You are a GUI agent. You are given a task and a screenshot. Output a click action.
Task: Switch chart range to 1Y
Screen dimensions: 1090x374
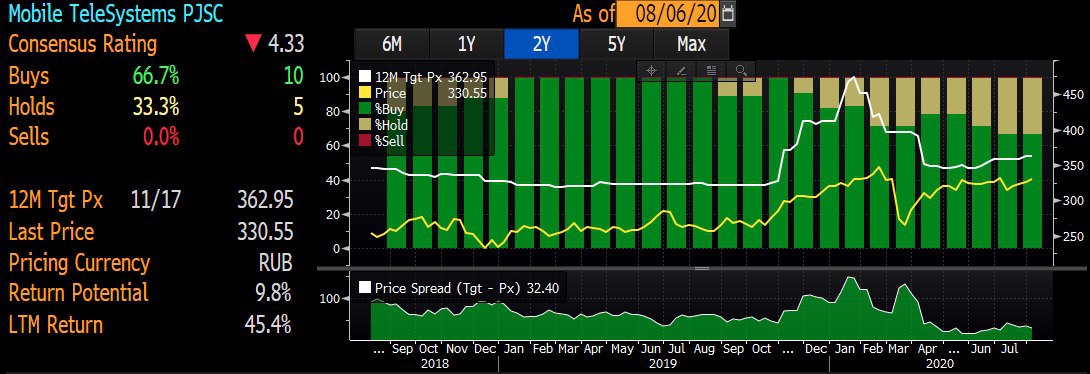coord(466,44)
